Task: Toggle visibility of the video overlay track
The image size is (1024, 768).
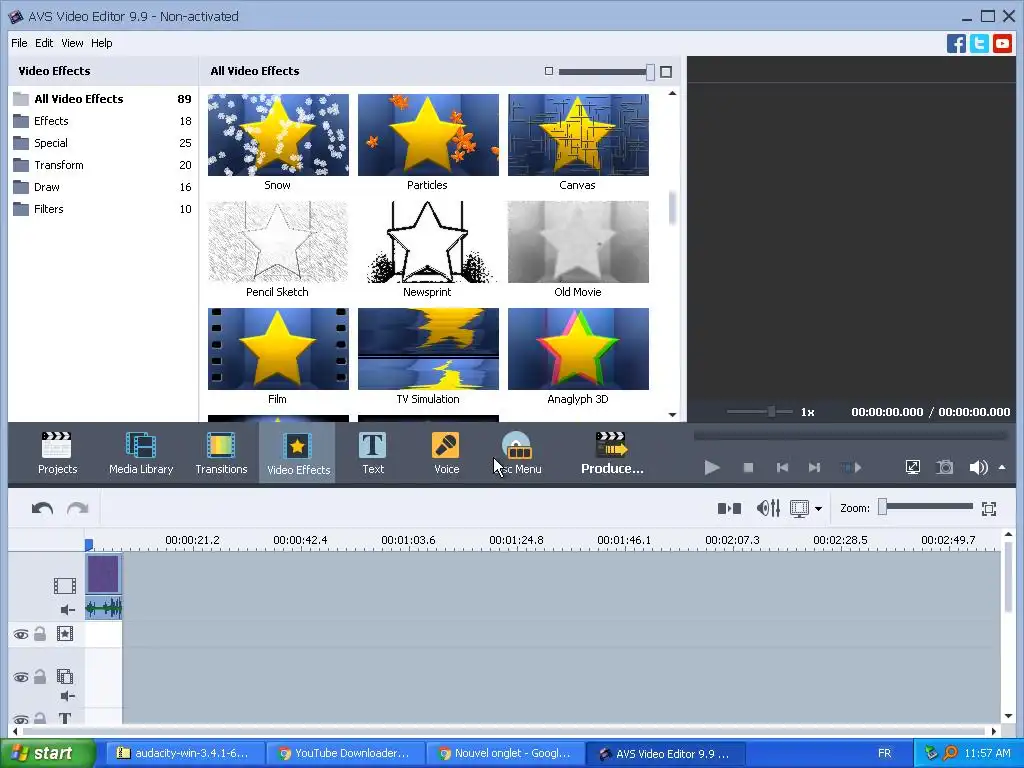Action: click(x=21, y=677)
